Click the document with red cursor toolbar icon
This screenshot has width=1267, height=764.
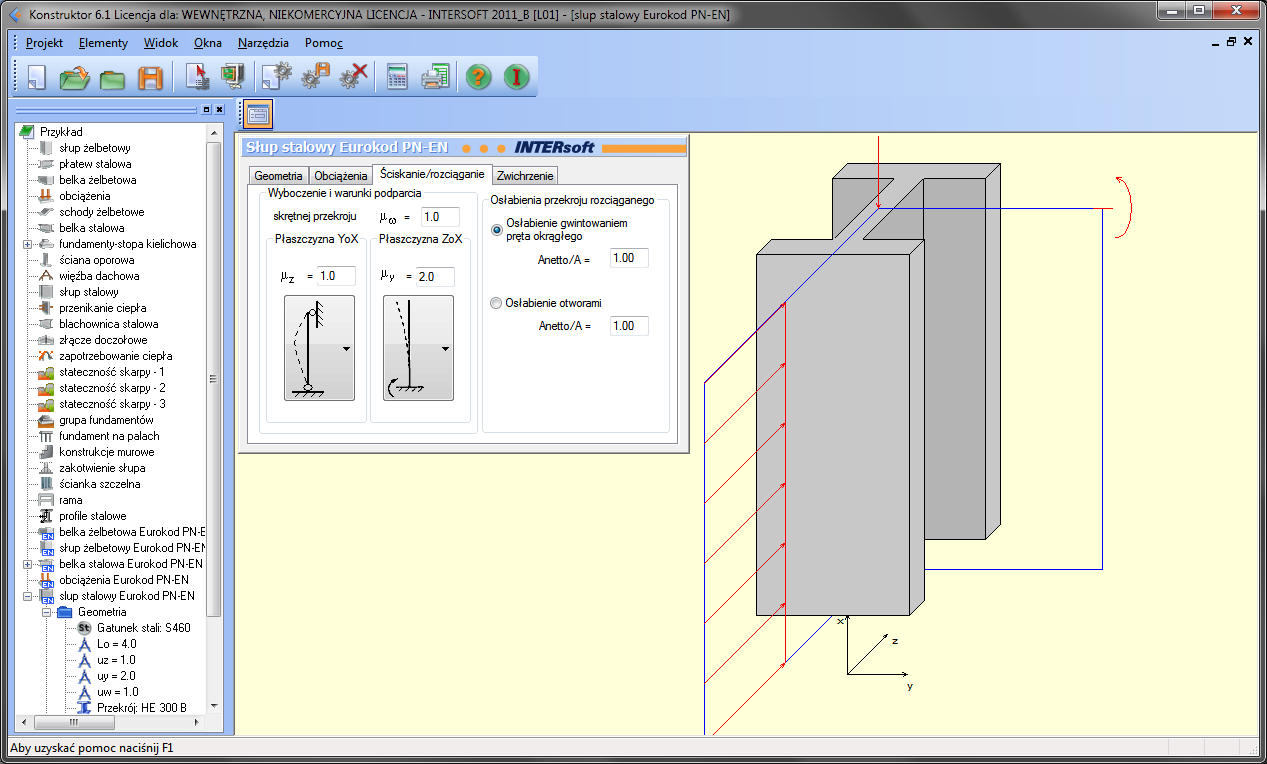pyautogui.click(x=197, y=77)
